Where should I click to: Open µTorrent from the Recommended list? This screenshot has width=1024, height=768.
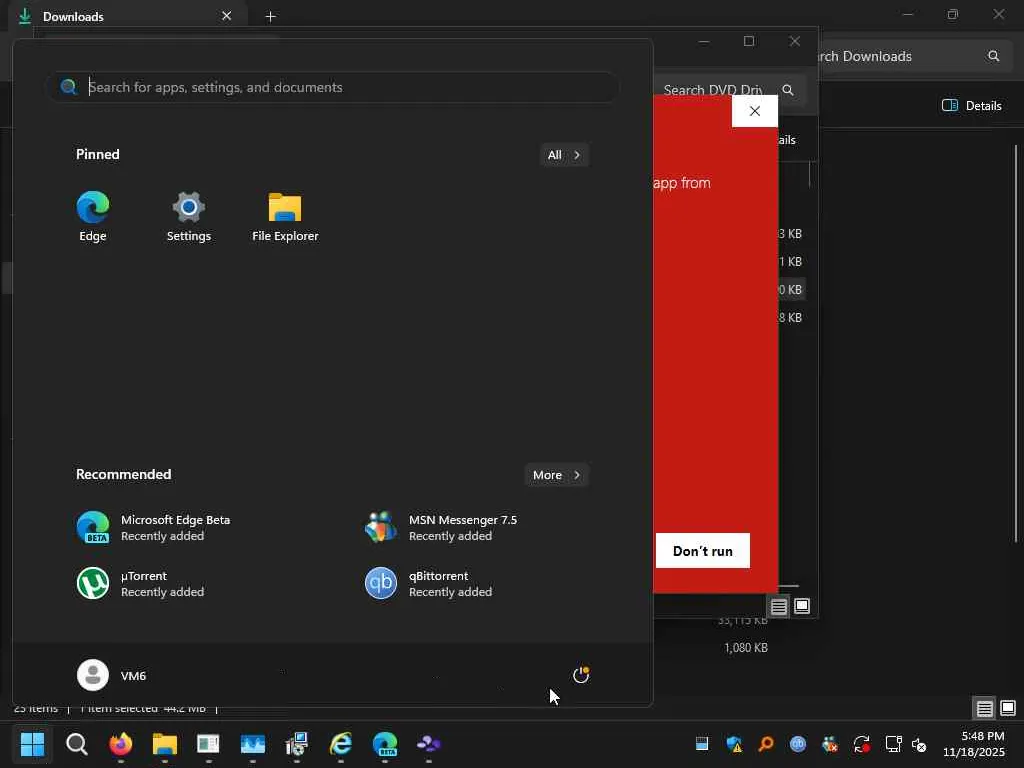[x=140, y=583]
